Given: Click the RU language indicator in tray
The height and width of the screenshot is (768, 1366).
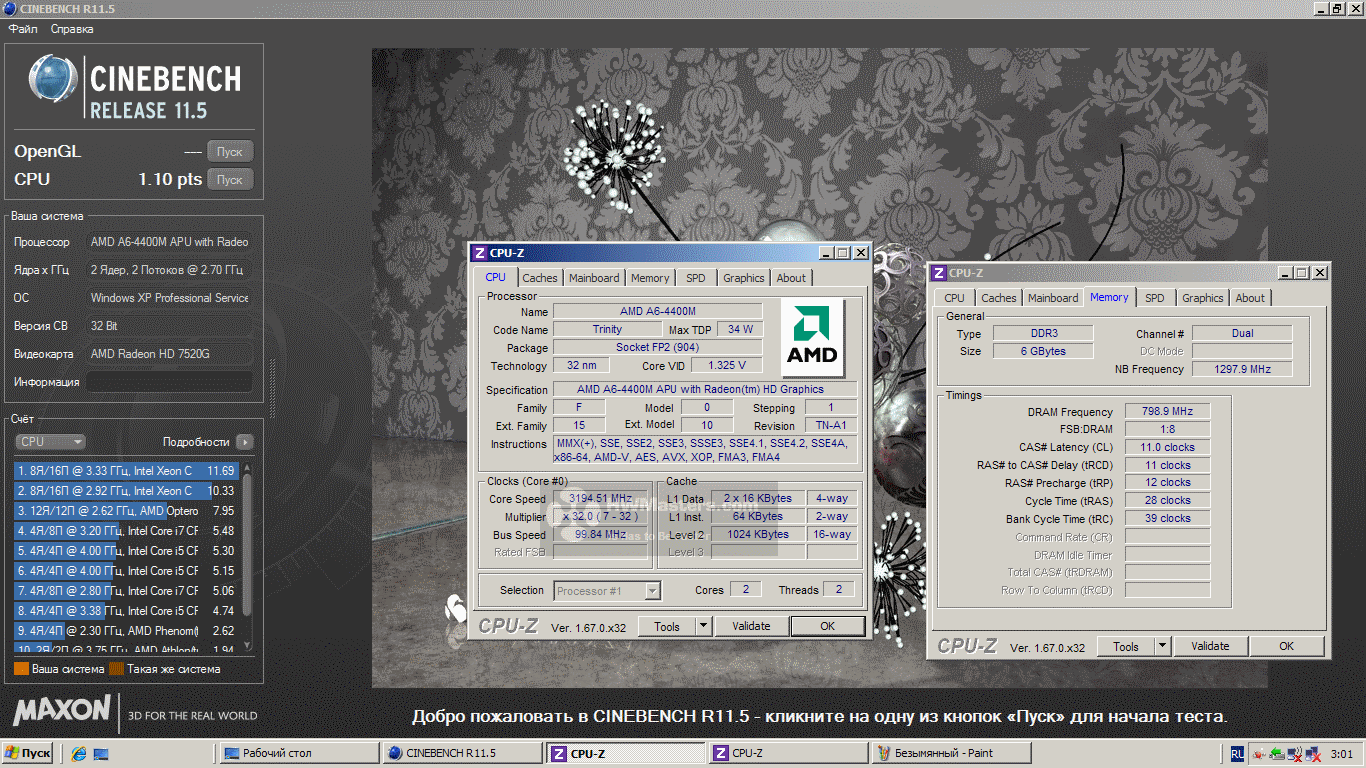Looking at the screenshot, I should (x=1237, y=753).
